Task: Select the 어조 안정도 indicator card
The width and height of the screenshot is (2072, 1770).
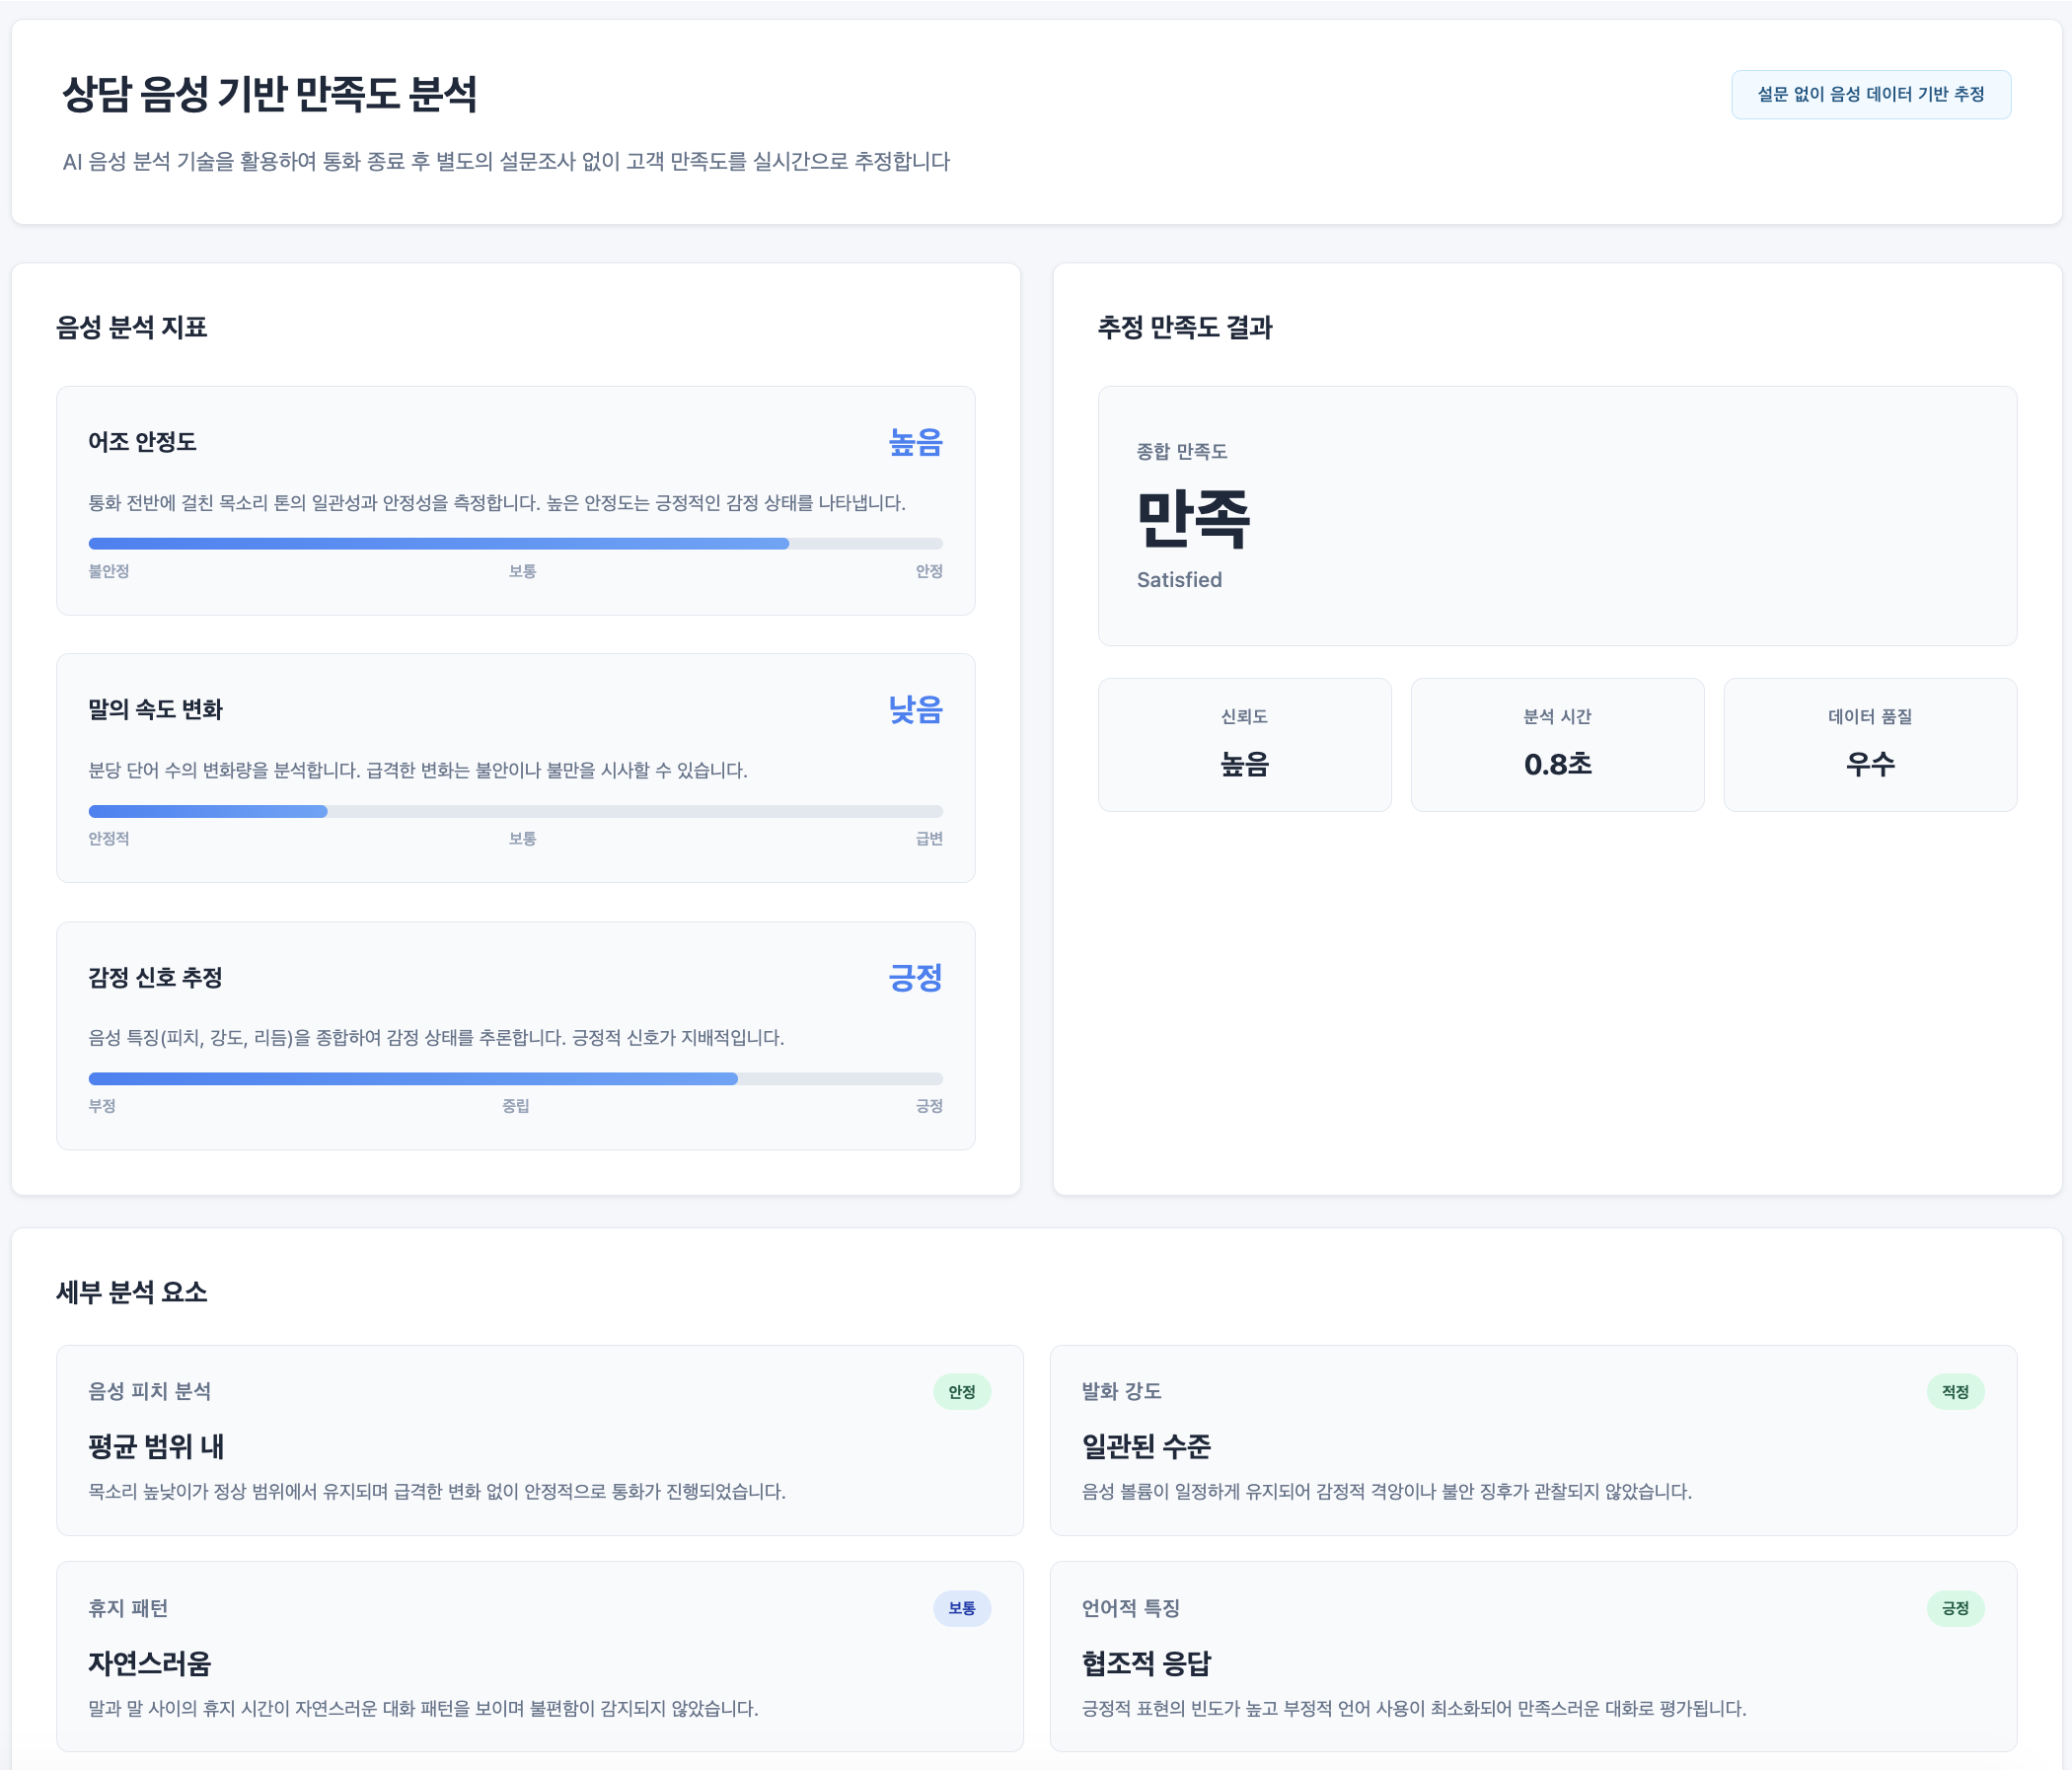Action: 516,498
